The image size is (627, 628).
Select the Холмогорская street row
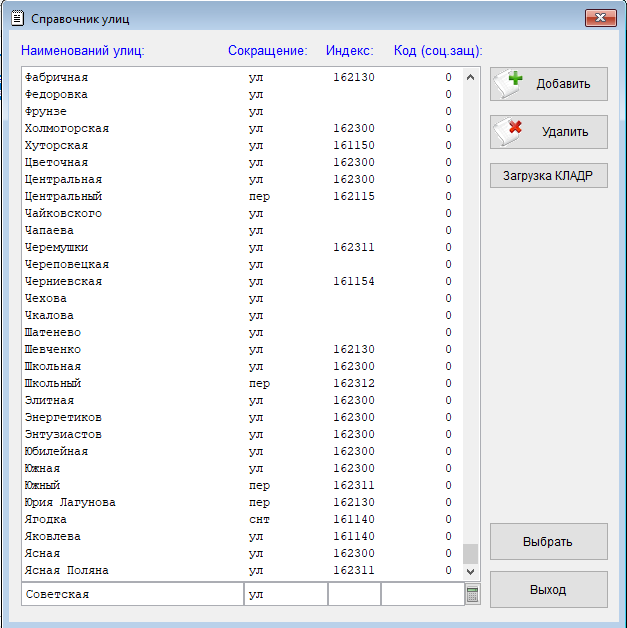[67, 128]
